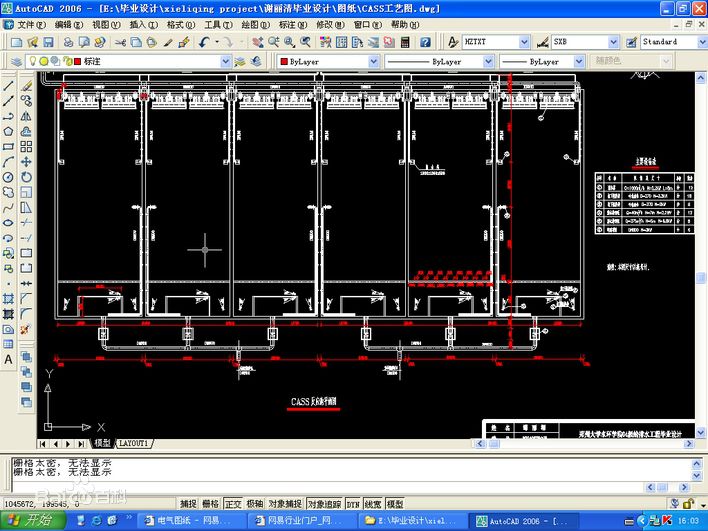This screenshot has width=708, height=531.
Task: Open the ByLayer color dropdown
Action: coord(328,61)
